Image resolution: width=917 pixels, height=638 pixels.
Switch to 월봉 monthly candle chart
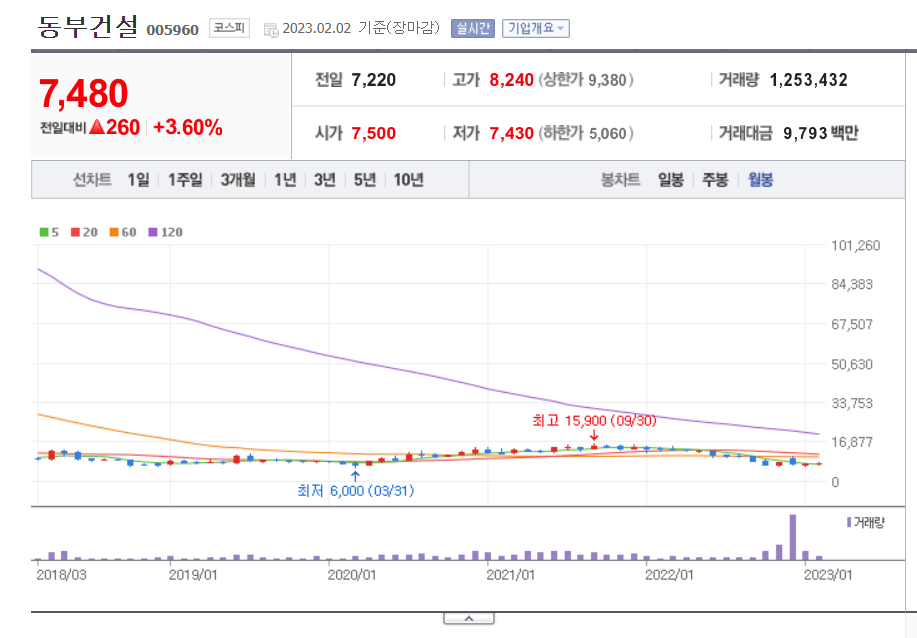coord(760,180)
